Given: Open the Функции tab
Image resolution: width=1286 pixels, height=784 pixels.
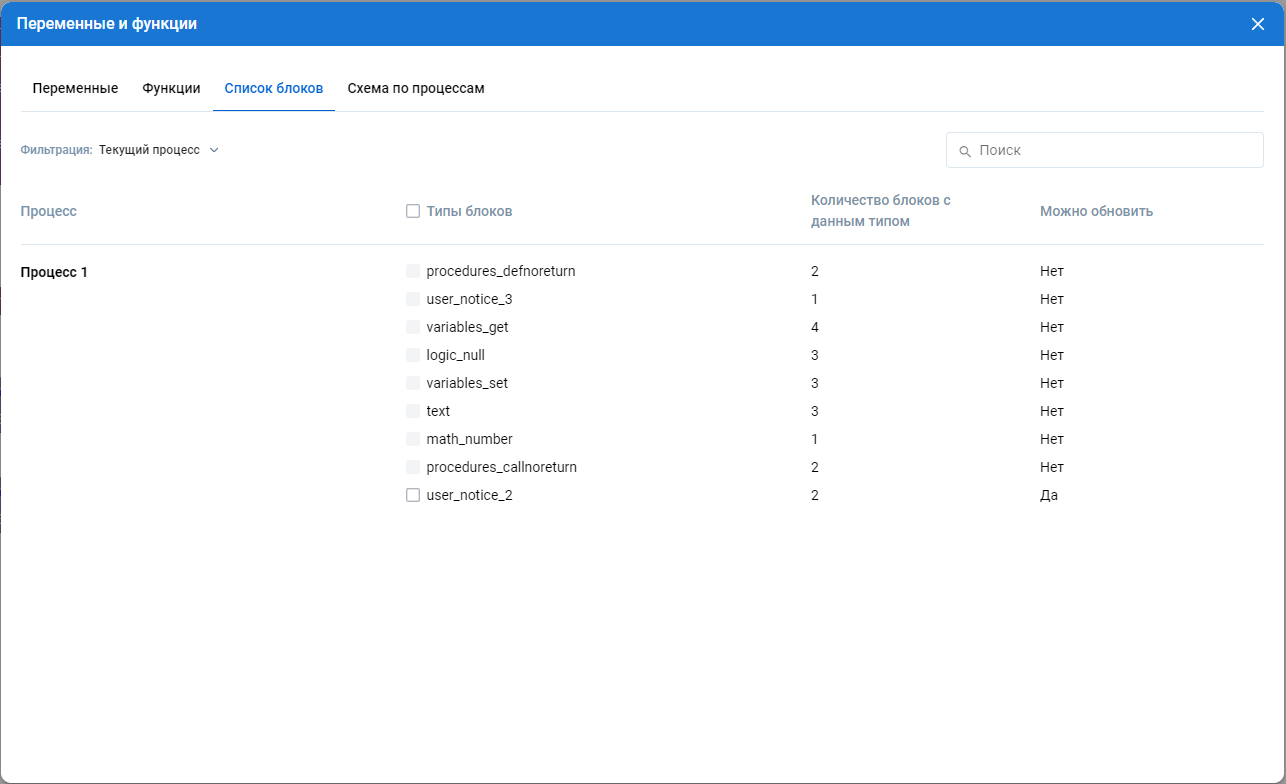Looking at the screenshot, I should click(171, 88).
